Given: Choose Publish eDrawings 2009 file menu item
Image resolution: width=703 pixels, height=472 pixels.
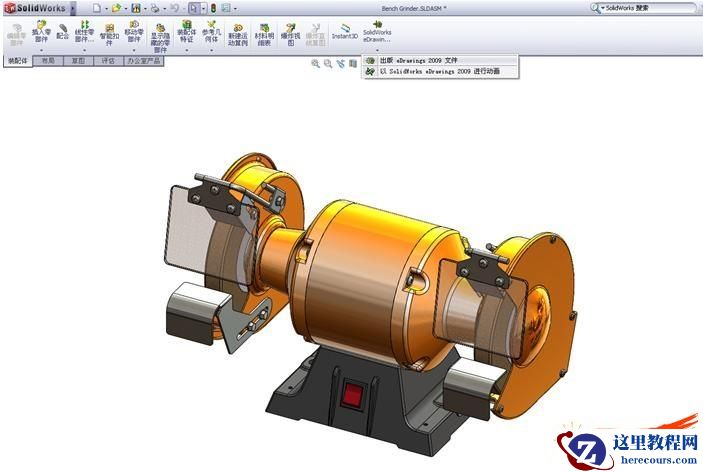Looking at the screenshot, I should click(x=440, y=60).
